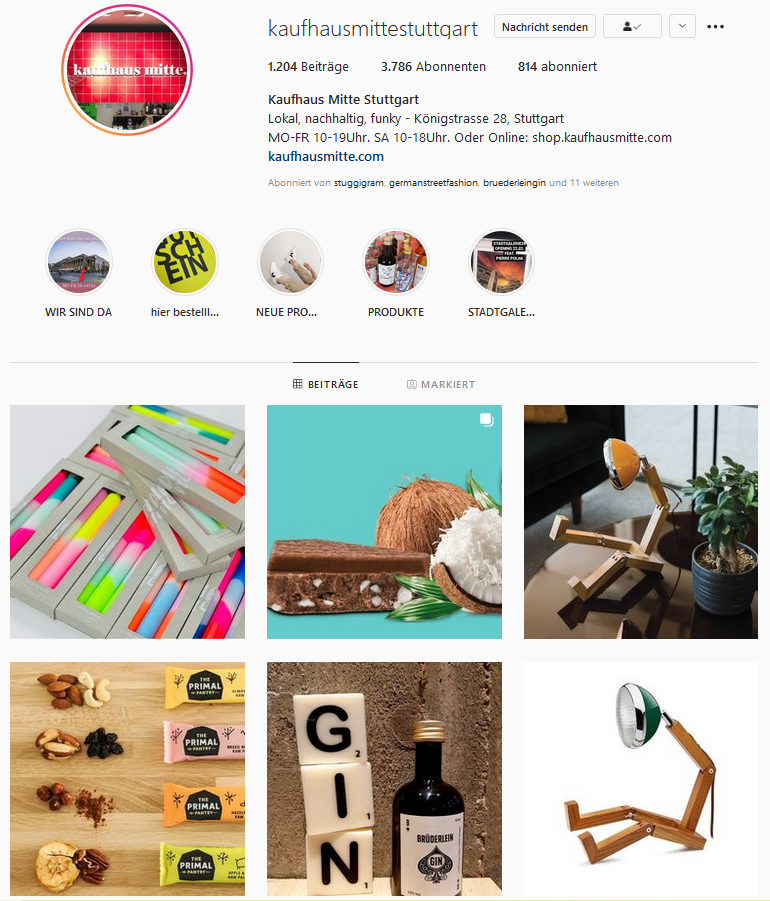The width and height of the screenshot is (770, 901).
Task: Click the following status person-check button
Action: coord(632,26)
